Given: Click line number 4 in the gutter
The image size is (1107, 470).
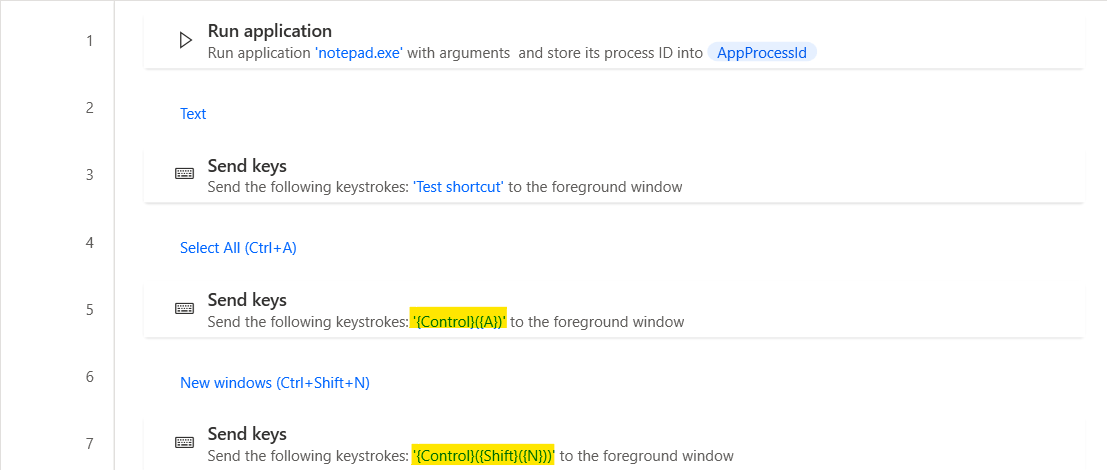Looking at the screenshot, I should click(x=89, y=242).
